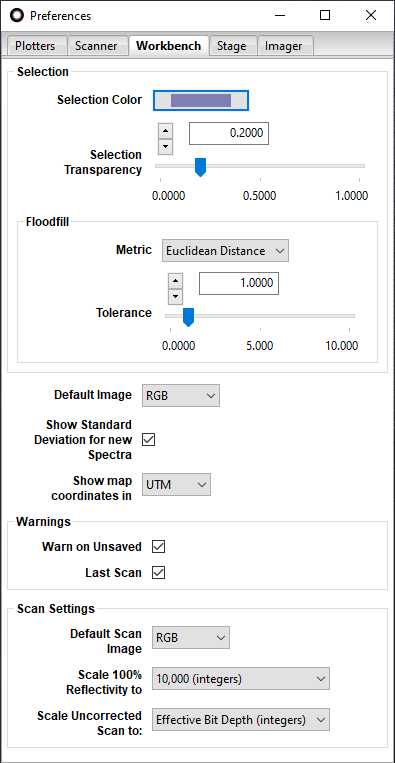This screenshot has height=763, width=395.
Task: Expand the Default Scan Image dropdown
Action: pos(191,637)
